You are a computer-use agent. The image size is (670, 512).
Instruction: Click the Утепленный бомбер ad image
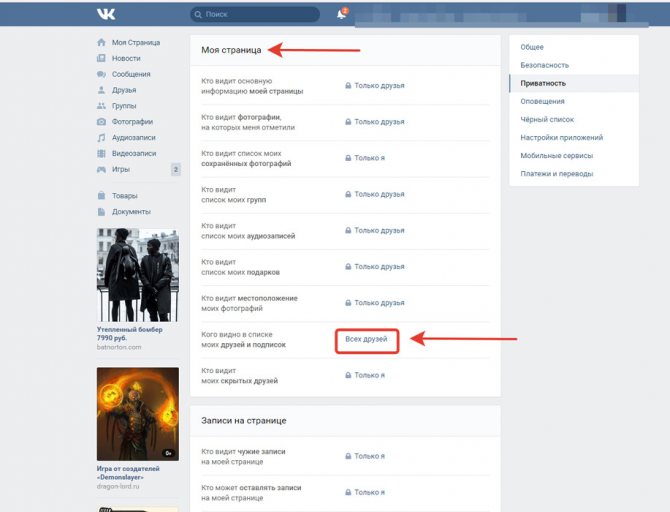137,274
